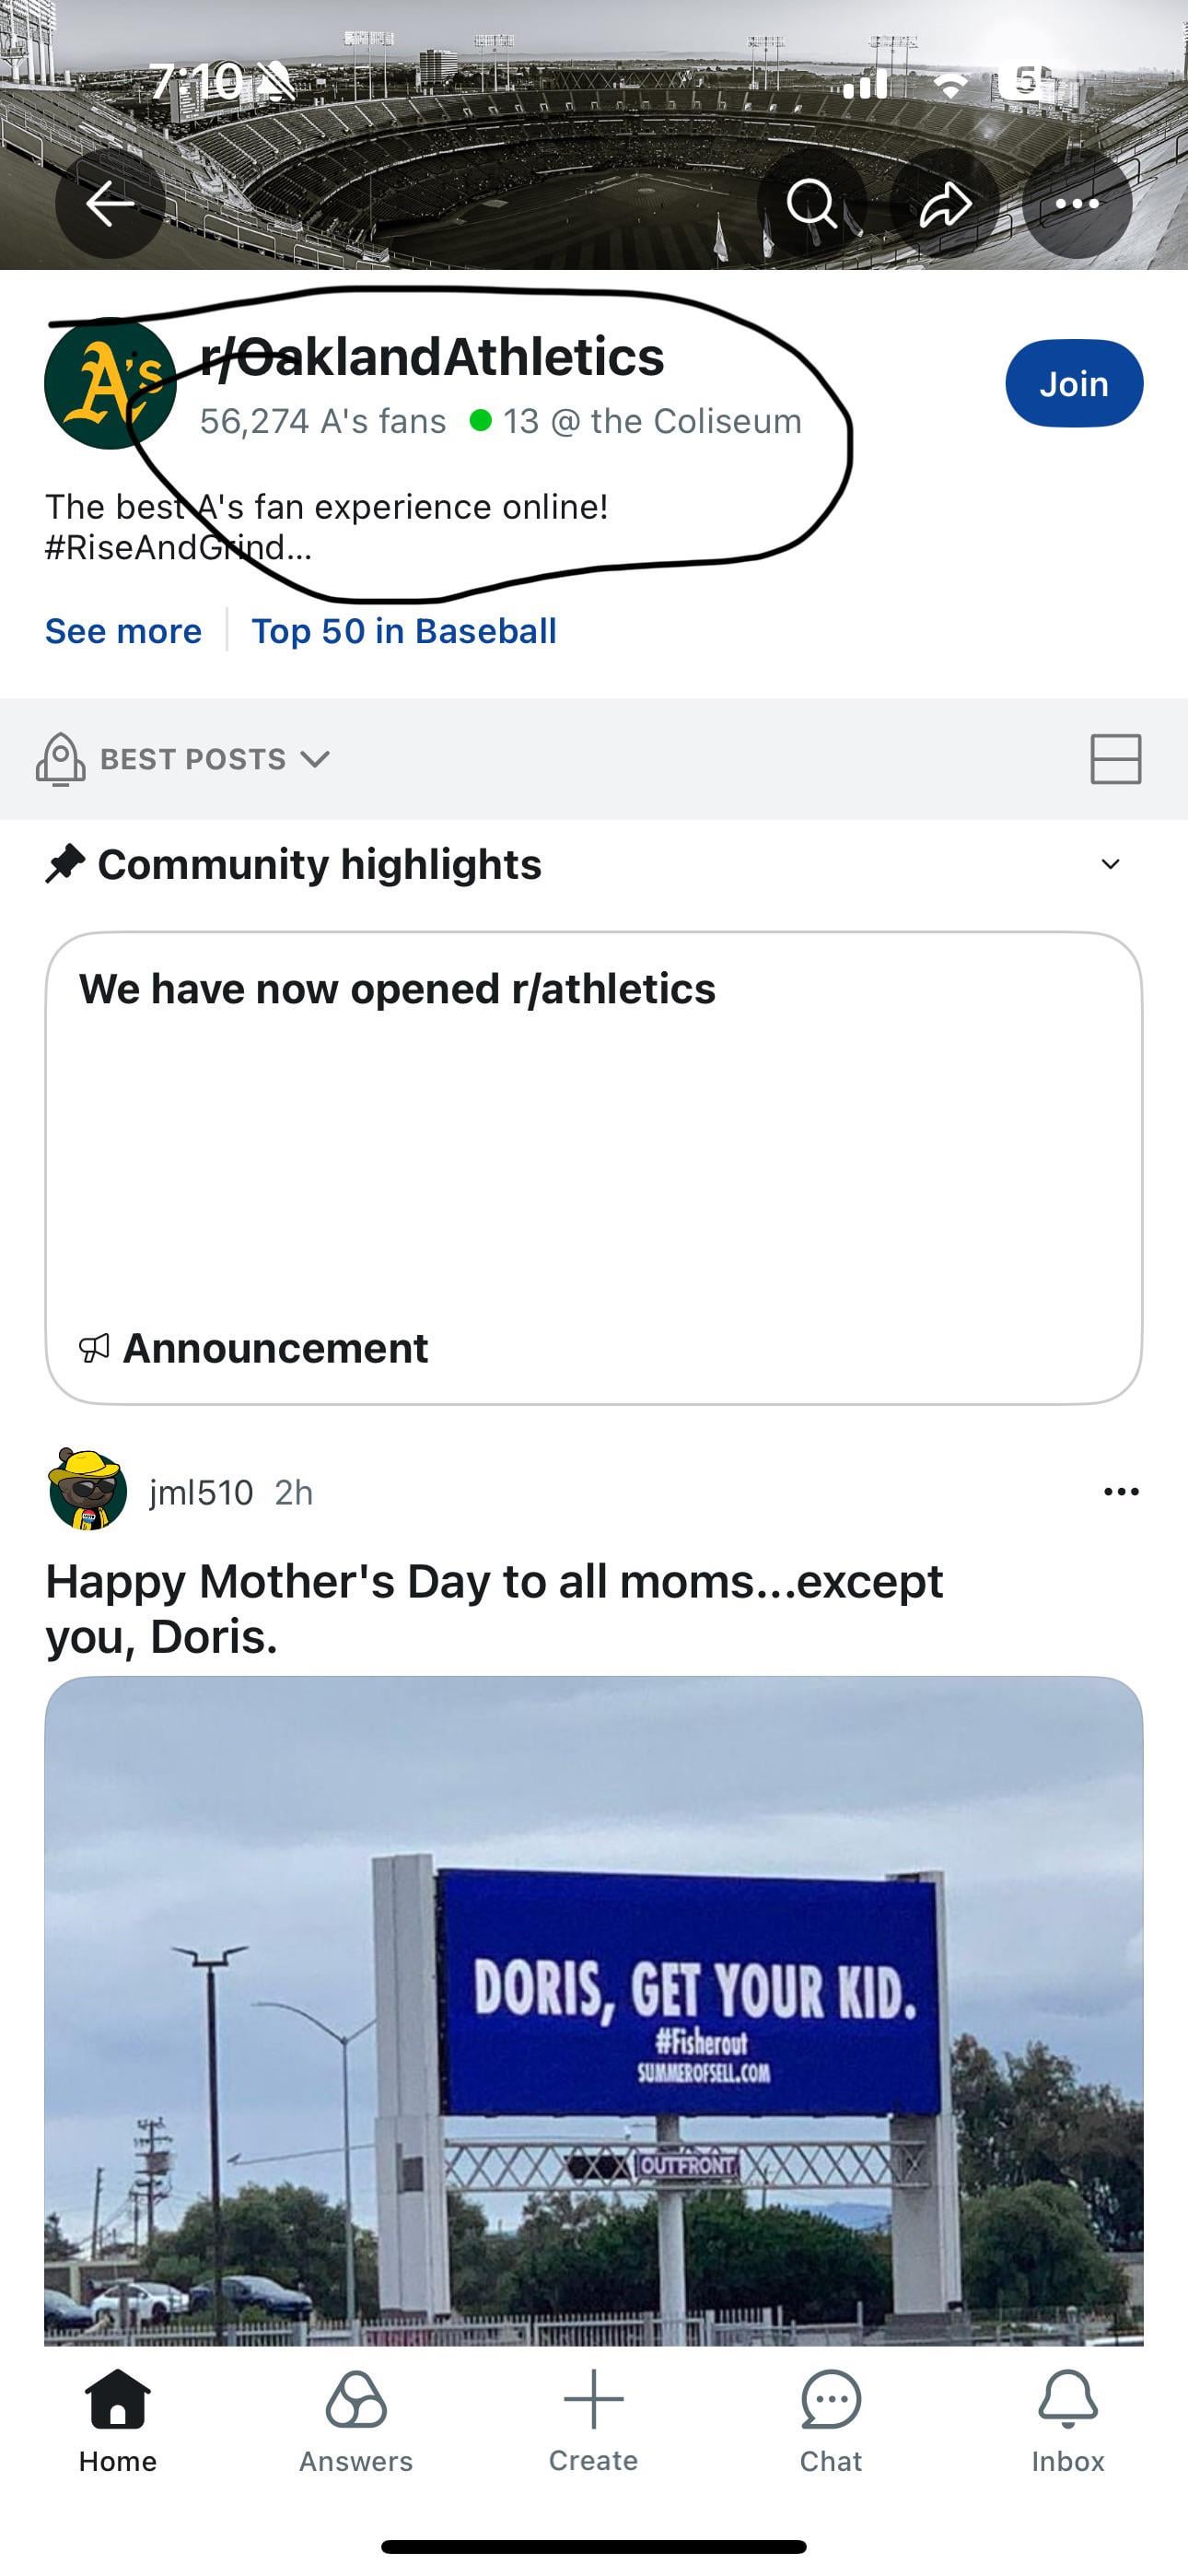1188x2576 pixels.
Task: Open the search magnifier icon
Action: (x=811, y=204)
